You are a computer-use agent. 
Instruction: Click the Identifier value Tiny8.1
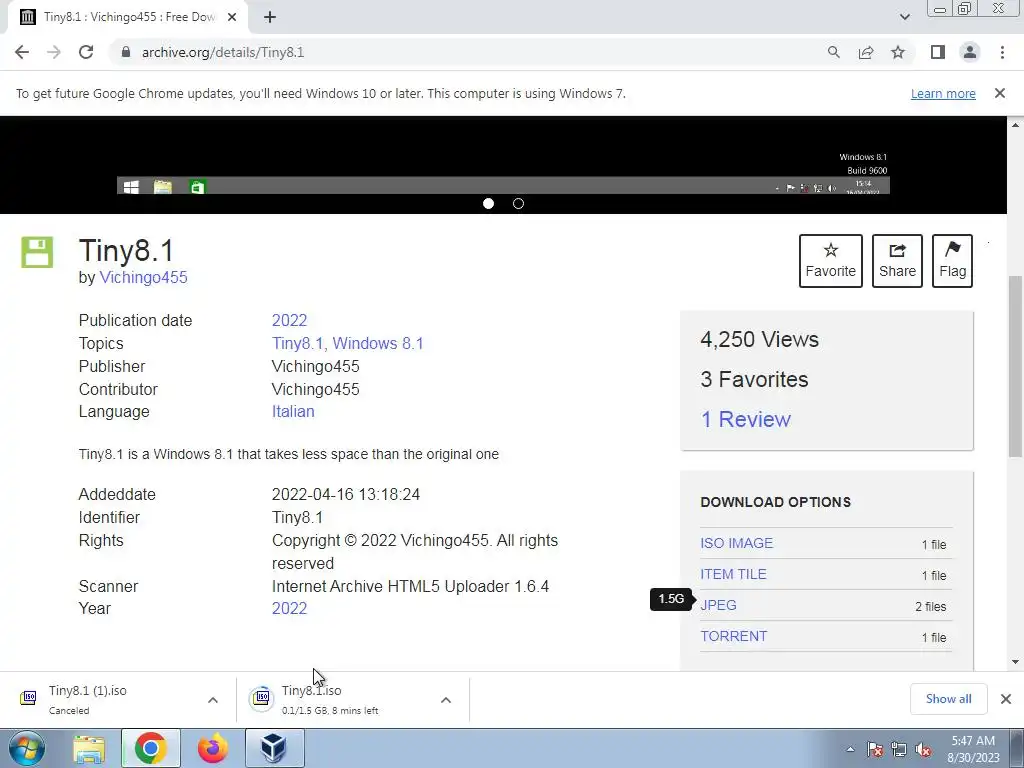coord(297,518)
